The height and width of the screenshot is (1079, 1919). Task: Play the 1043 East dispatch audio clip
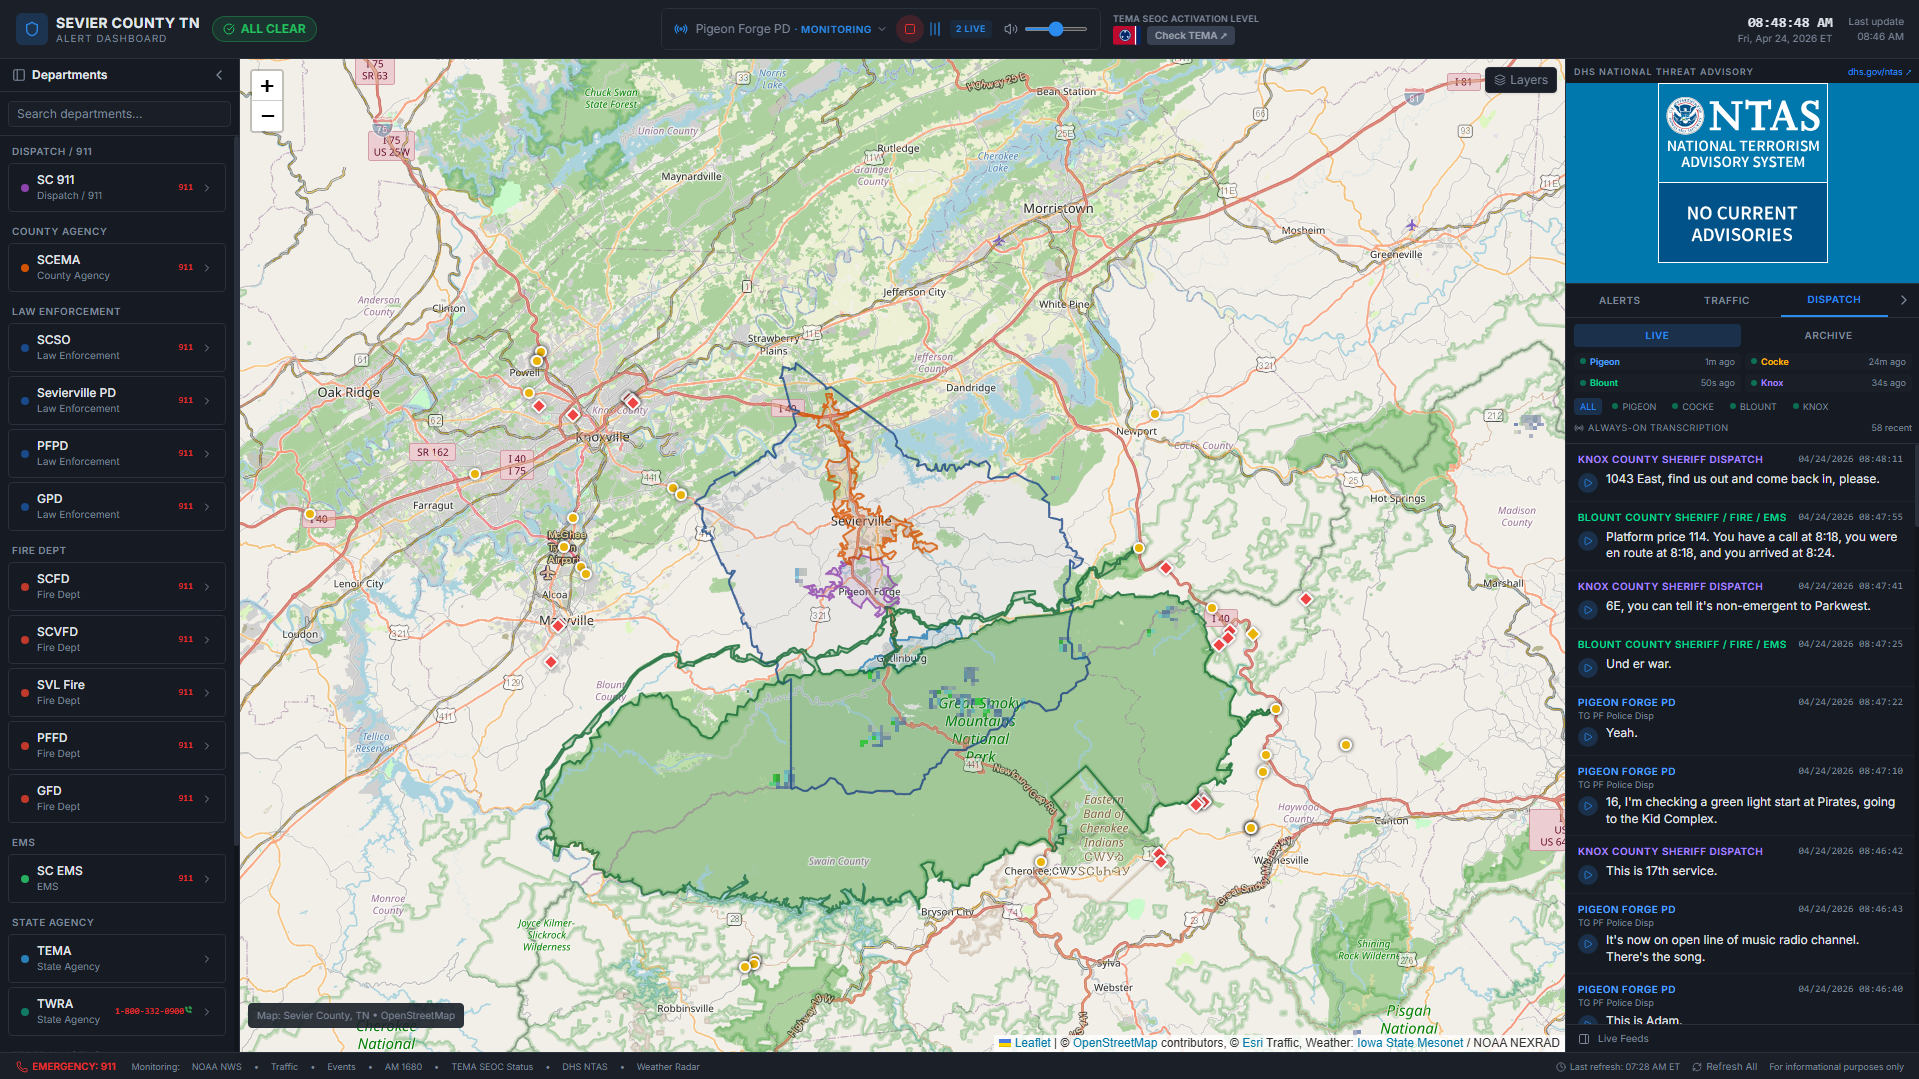(1587, 482)
